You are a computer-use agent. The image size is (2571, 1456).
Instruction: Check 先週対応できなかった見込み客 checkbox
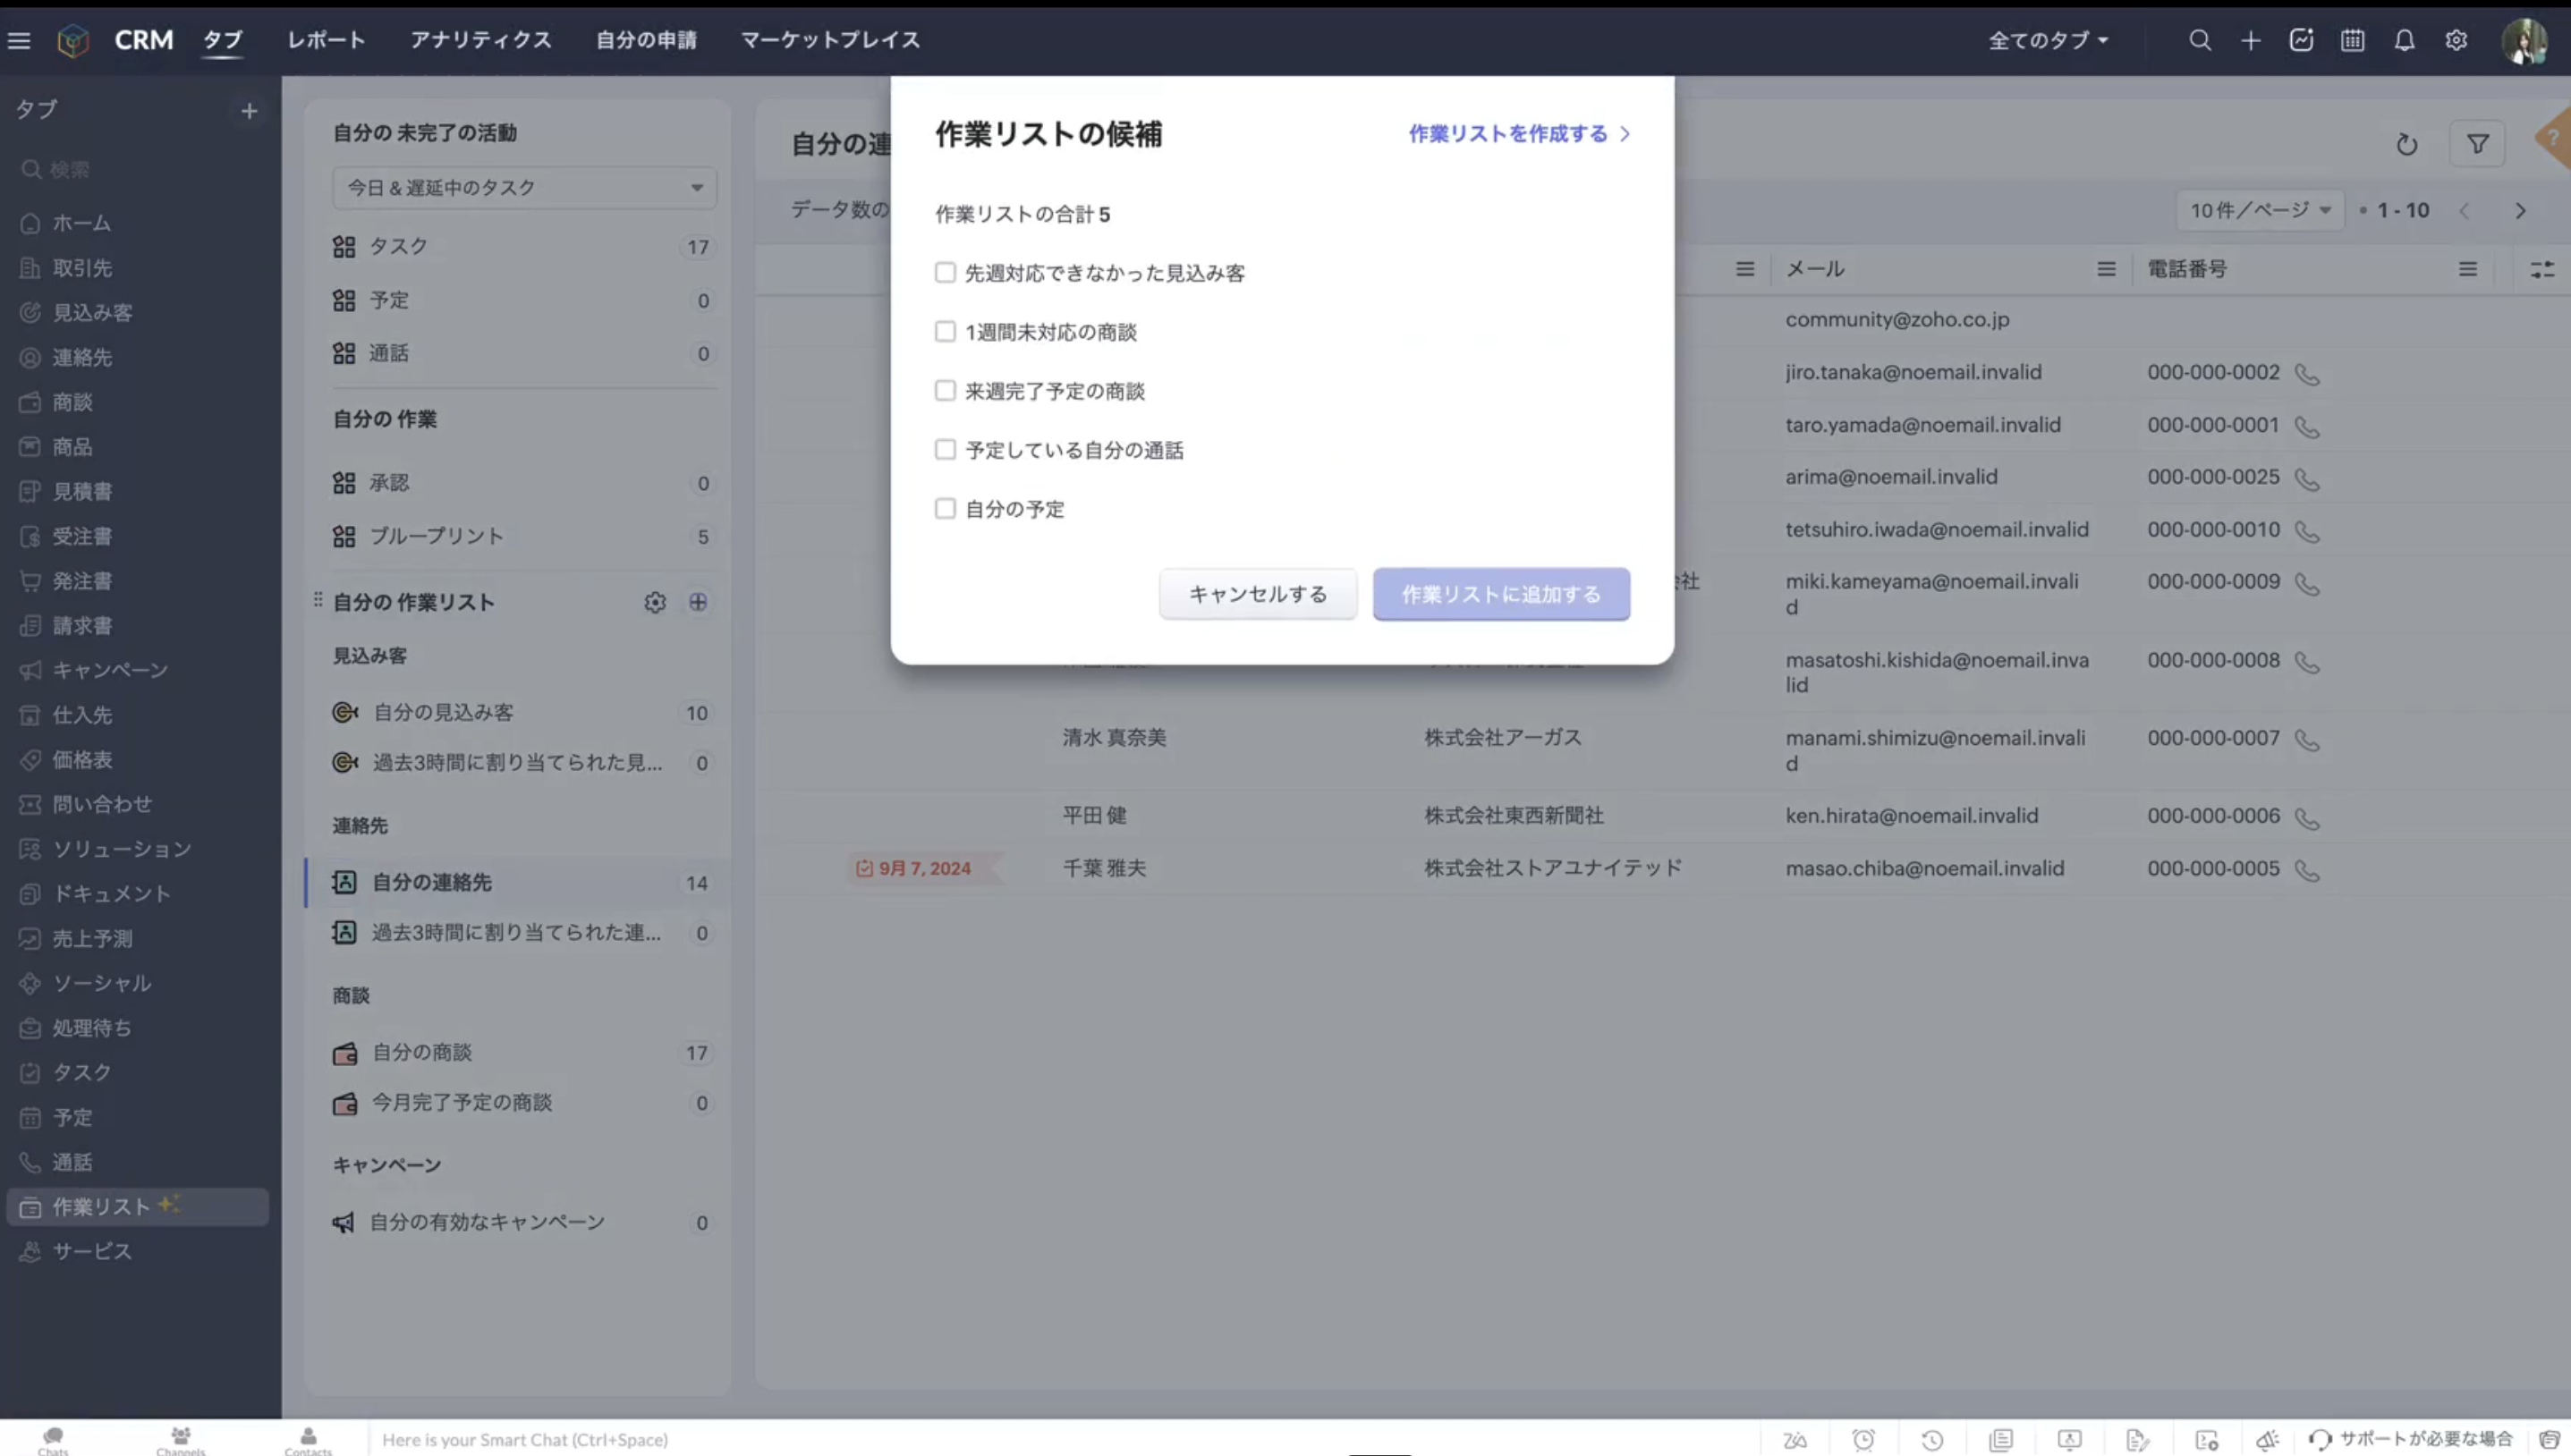(x=945, y=272)
